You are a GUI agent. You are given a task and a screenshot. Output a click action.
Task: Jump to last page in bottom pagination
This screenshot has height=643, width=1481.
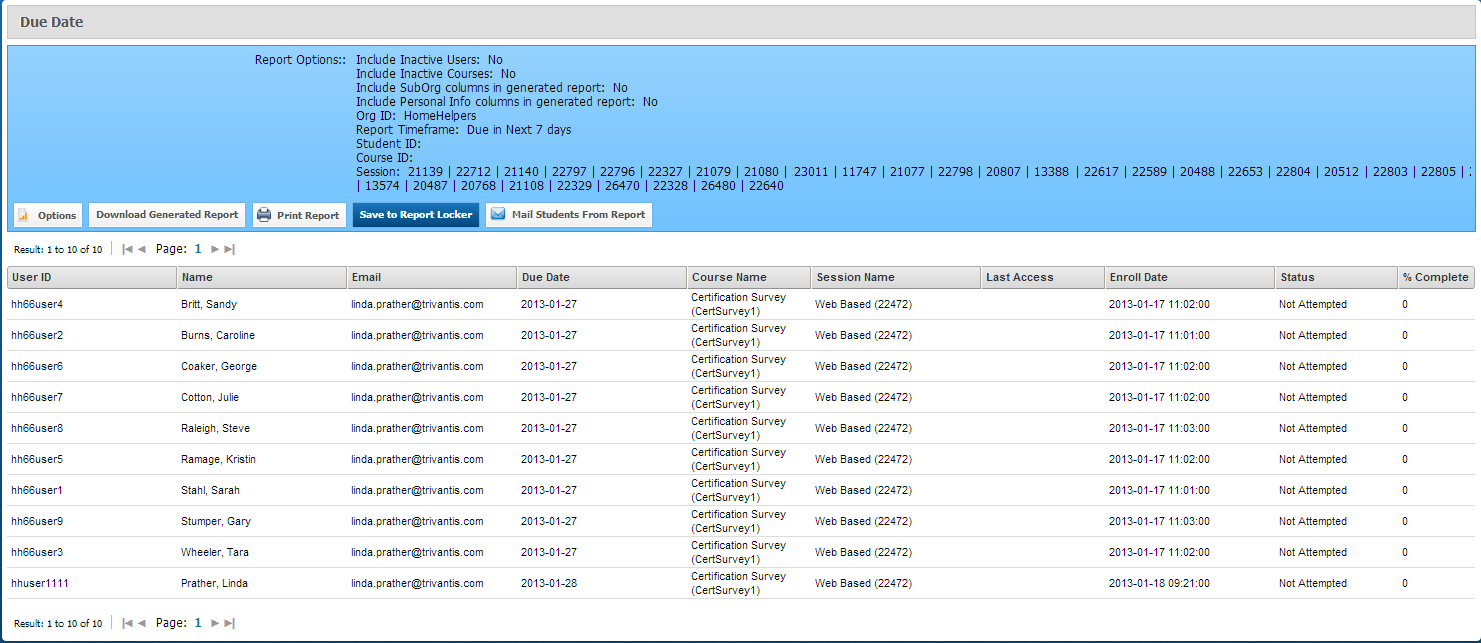230,623
